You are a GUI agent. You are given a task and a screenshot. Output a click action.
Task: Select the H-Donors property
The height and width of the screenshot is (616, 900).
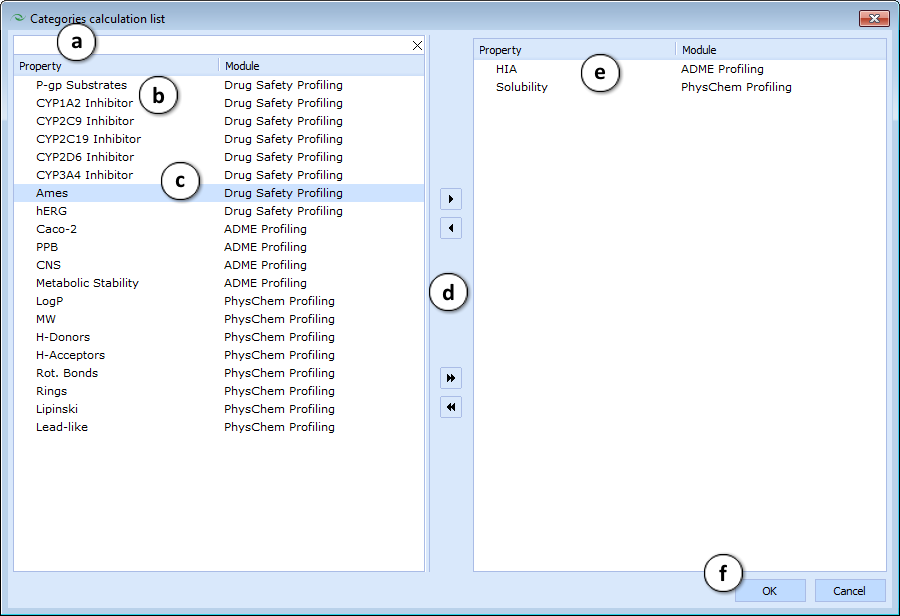click(219, 337)
